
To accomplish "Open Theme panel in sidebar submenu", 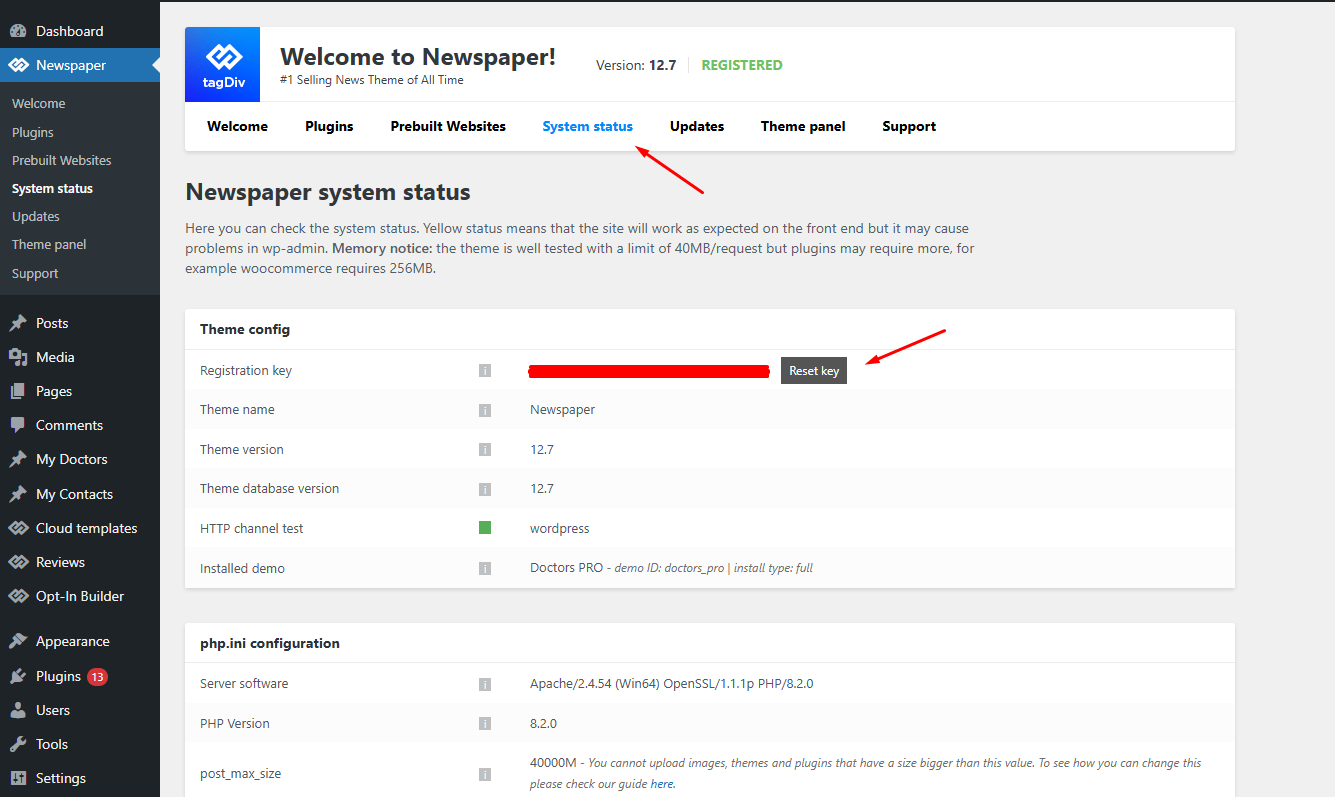I will point(49,244).
